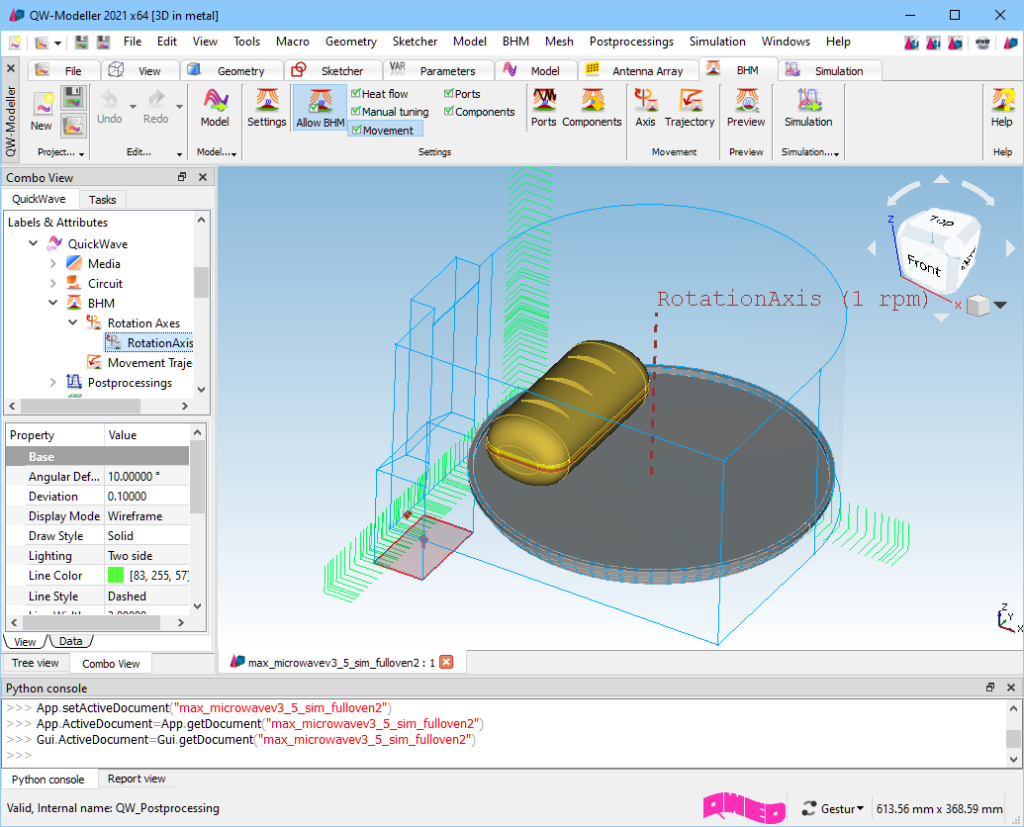Float the Combo View panel
1024x827 pixels.
pos(182,177)
